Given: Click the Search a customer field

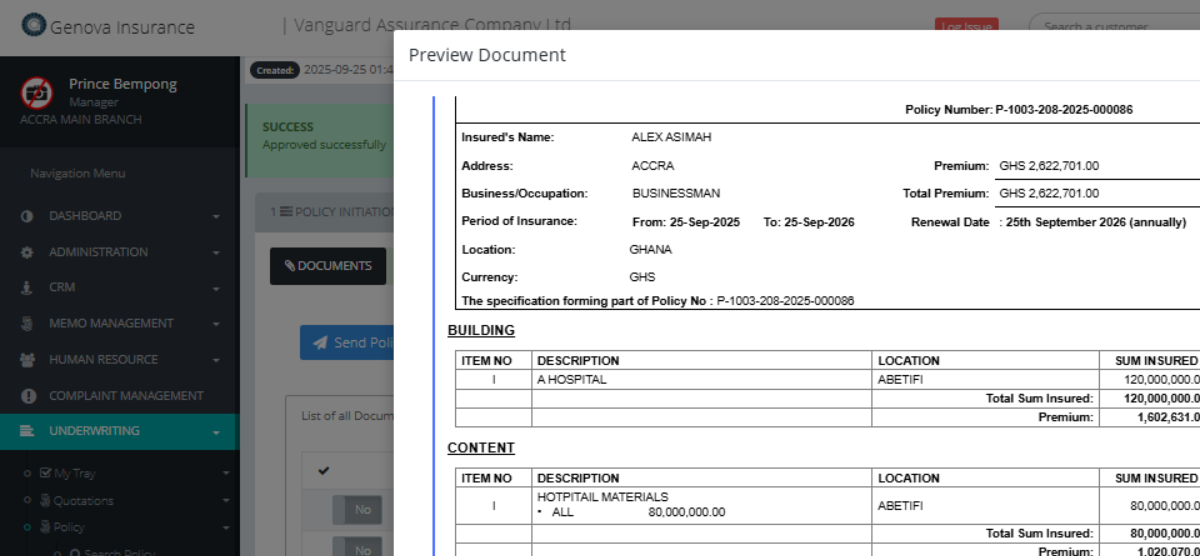Looking at the screenshot, I should (x=1110, y=26).
